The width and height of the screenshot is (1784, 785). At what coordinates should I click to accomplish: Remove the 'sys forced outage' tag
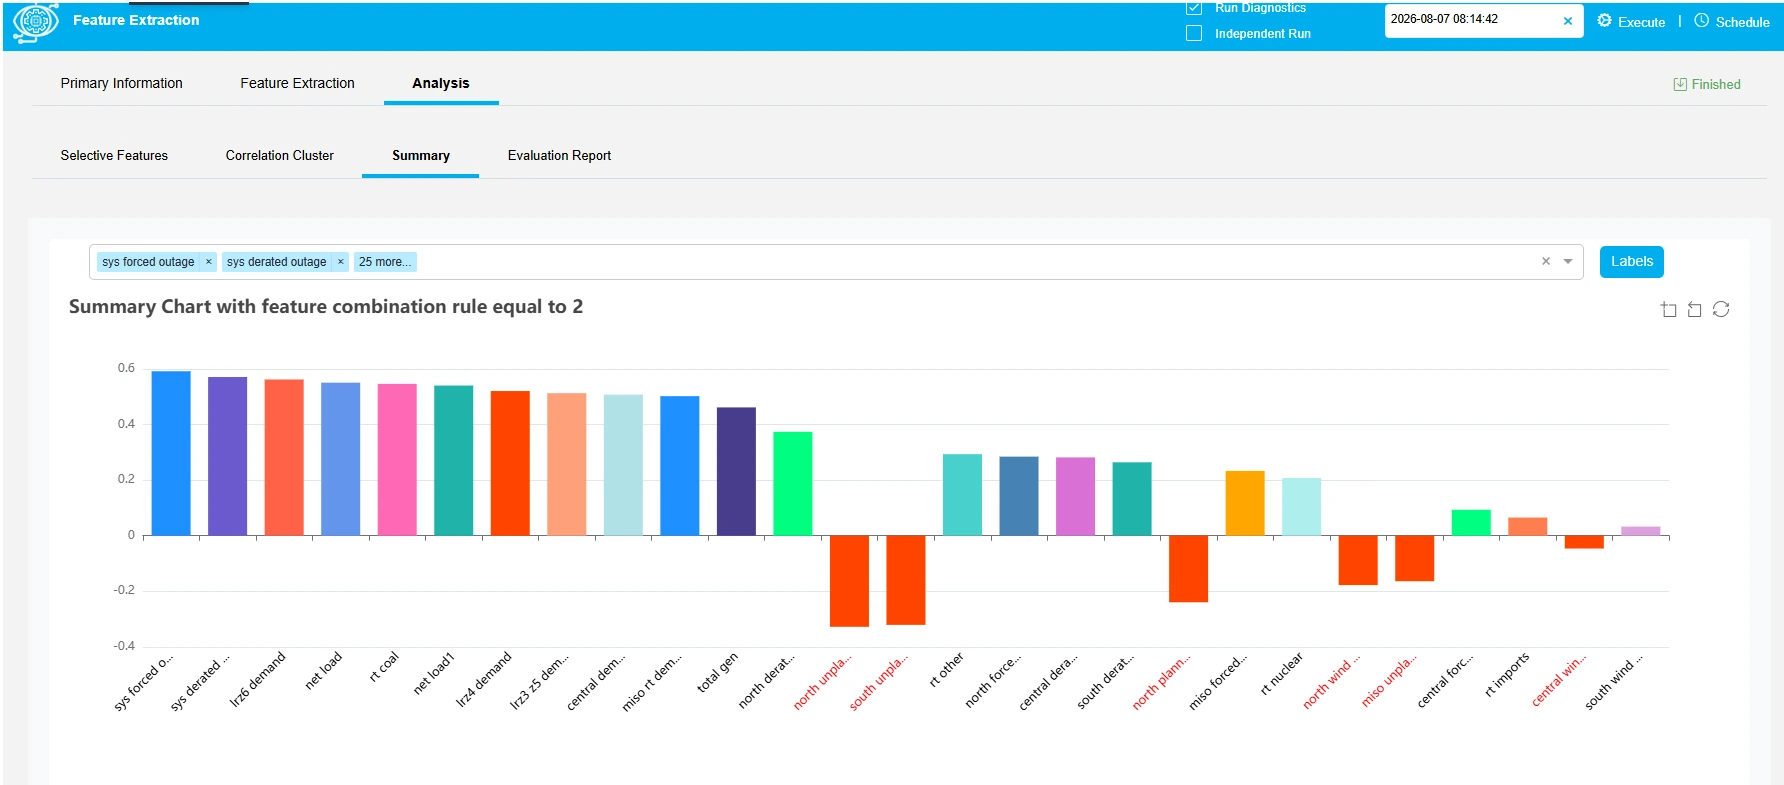[209, 262]
